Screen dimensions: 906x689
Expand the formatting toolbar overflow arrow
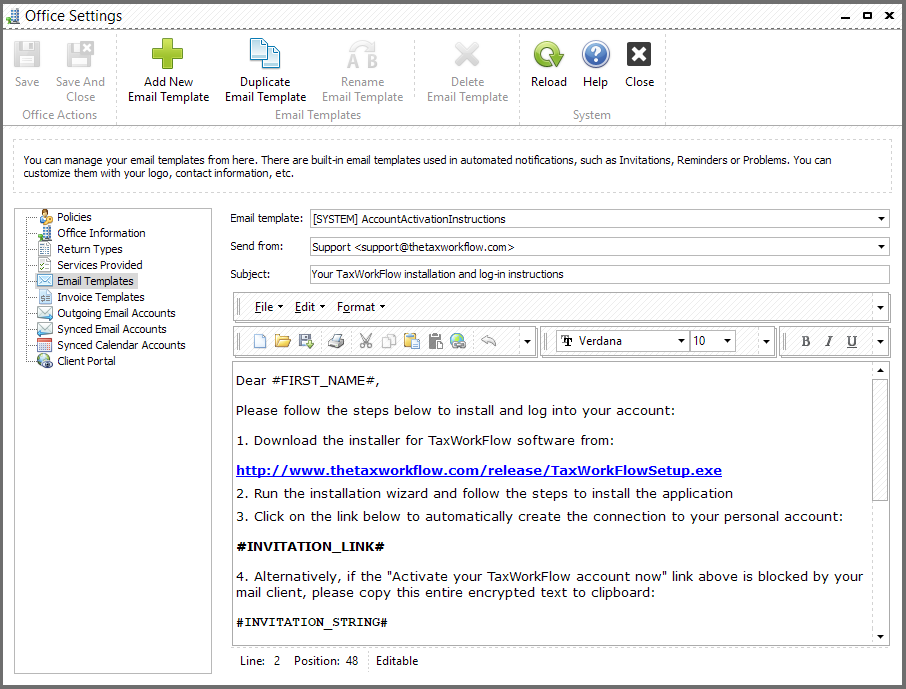[880, 342]
